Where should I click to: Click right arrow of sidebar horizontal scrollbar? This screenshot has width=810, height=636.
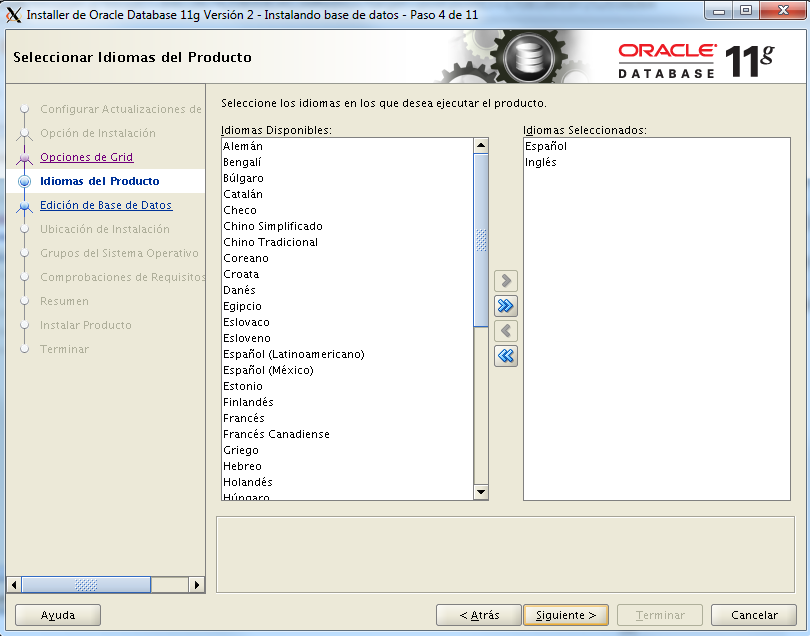[x=196, y=585]
